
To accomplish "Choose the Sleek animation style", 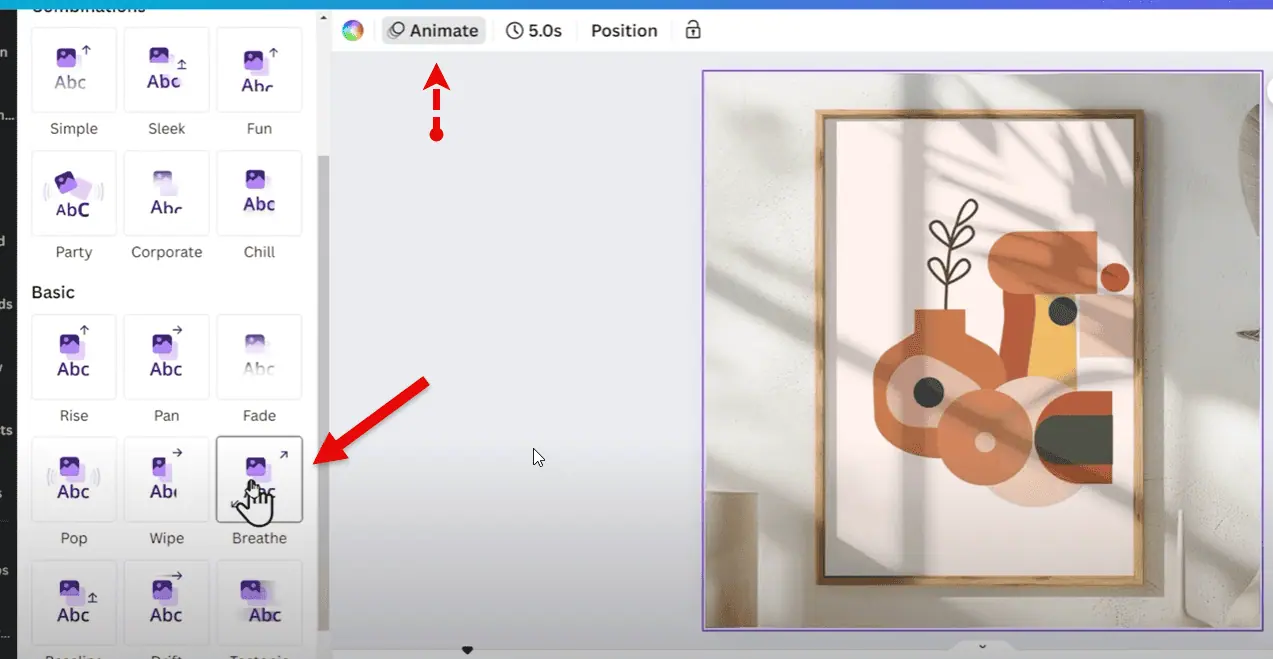I will click(x=166, y=70).
